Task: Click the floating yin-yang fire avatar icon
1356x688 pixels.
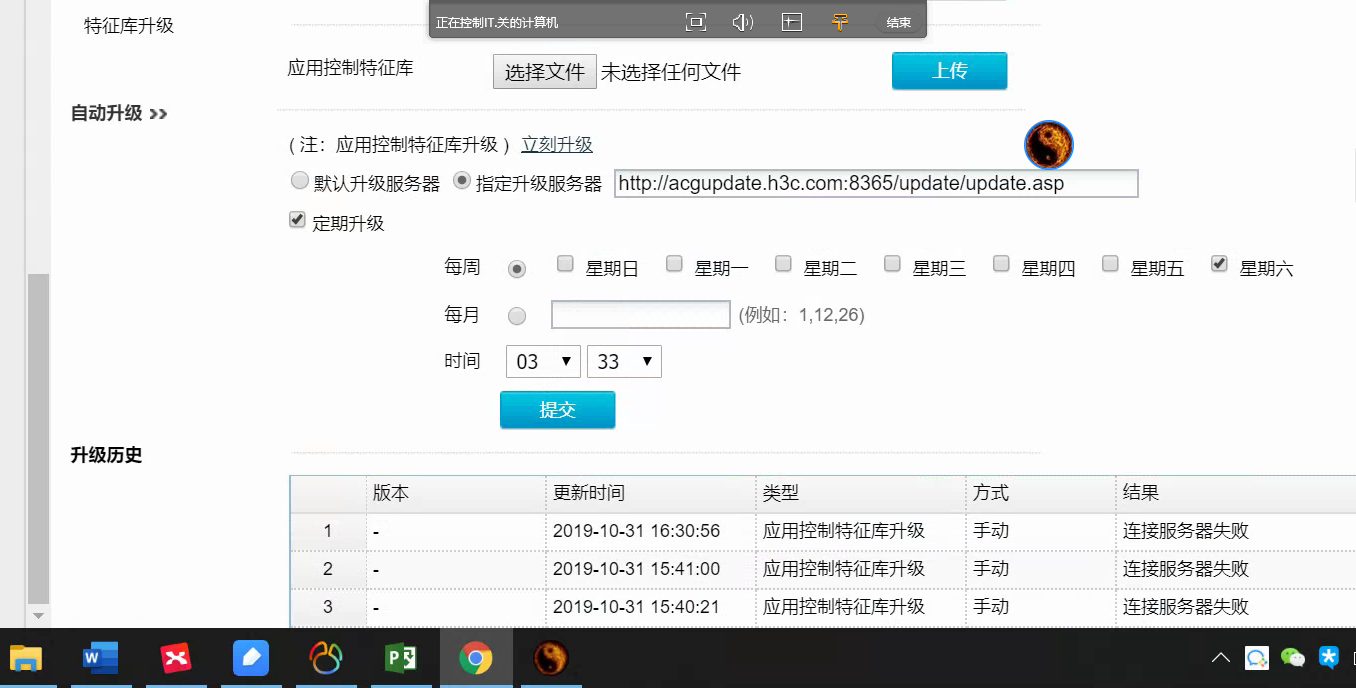Action: click(x=1049, y=145)
